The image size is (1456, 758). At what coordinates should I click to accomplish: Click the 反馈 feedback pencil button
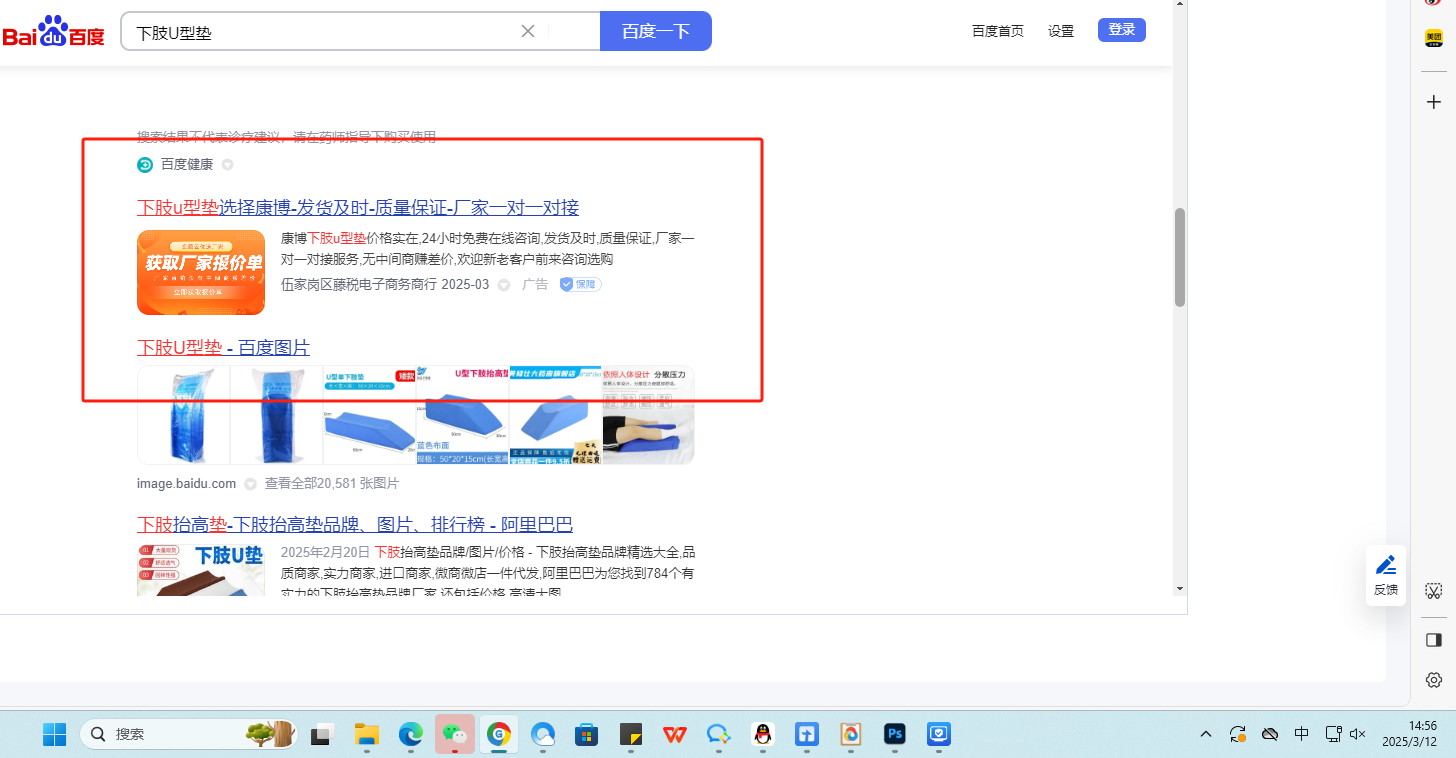click(x=1385, y=575)
